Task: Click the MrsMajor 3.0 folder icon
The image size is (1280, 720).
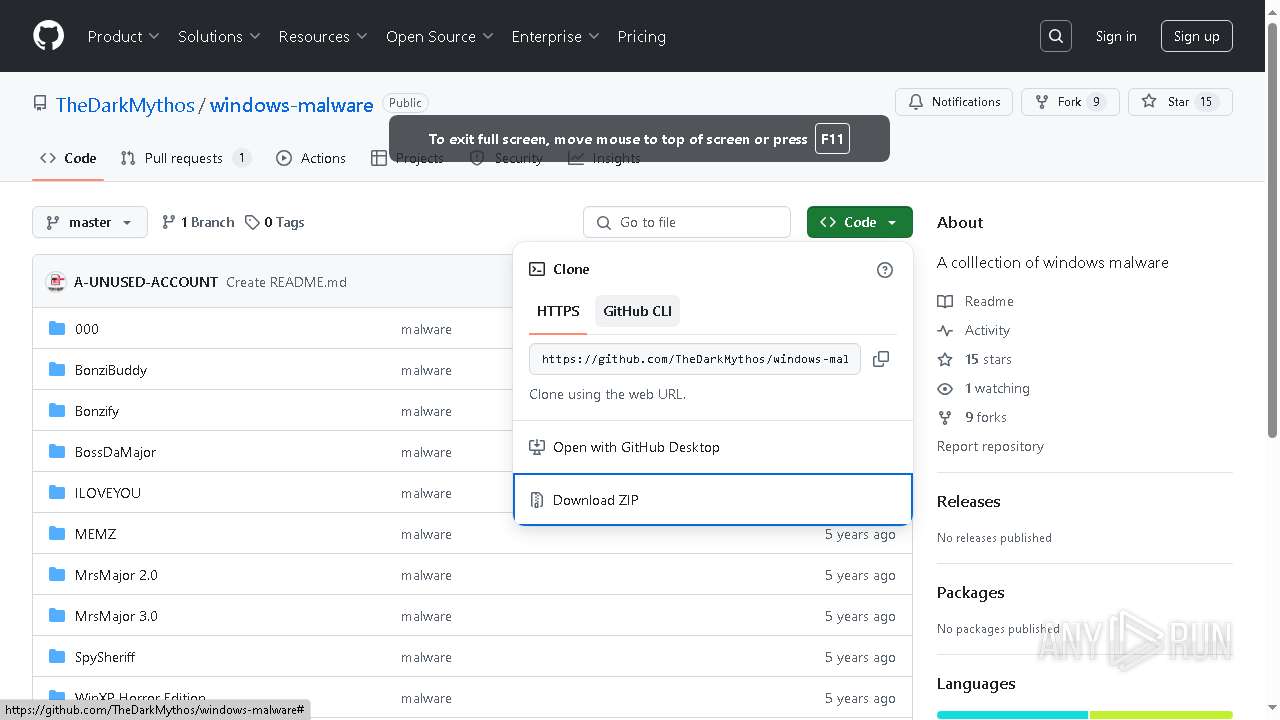Action: click(57, 616)
